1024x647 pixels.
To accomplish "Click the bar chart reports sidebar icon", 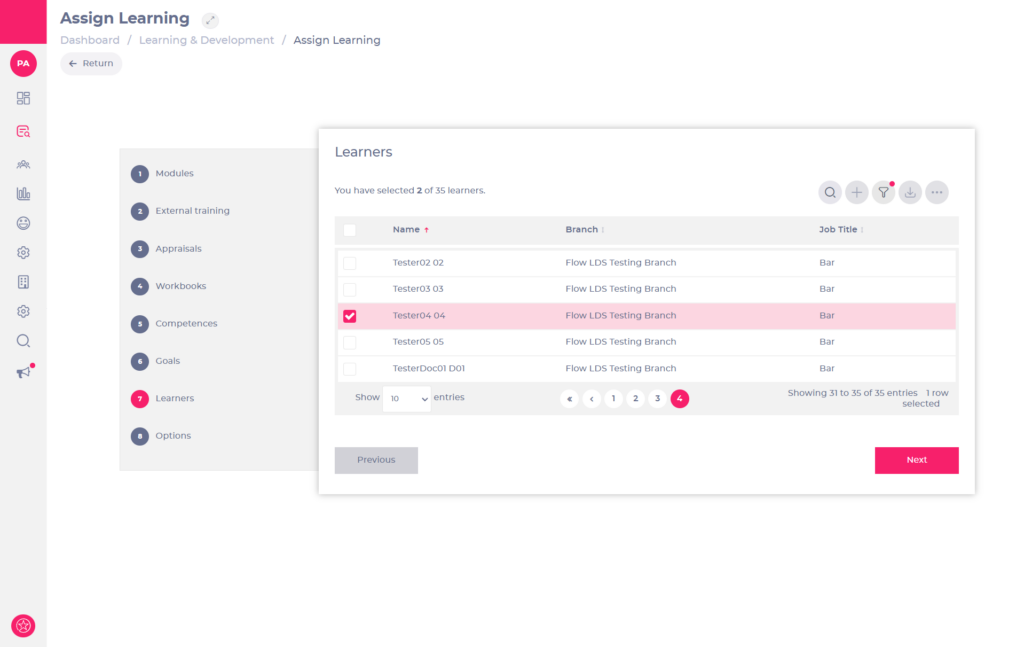I will 23,194.
